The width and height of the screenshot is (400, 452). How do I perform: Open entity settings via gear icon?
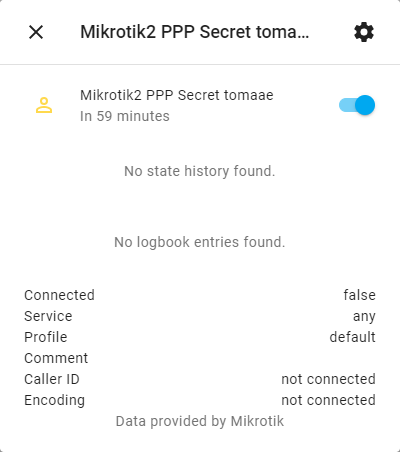click(x=364, y=32)
